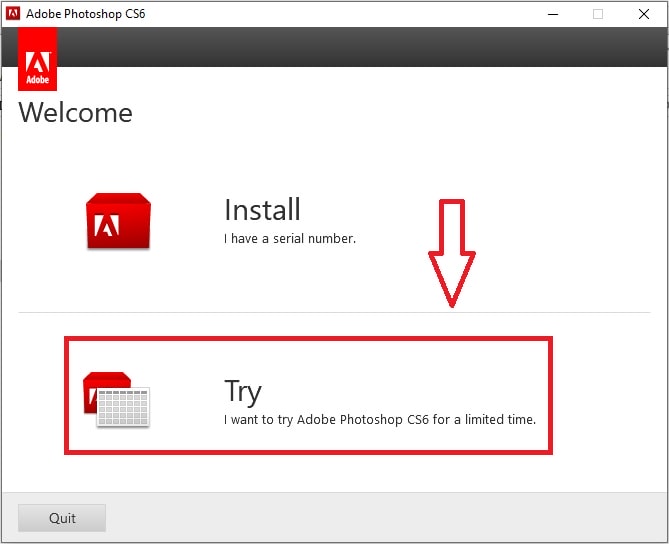
Task: Click the Quit button
Action: tap(62, 518)
